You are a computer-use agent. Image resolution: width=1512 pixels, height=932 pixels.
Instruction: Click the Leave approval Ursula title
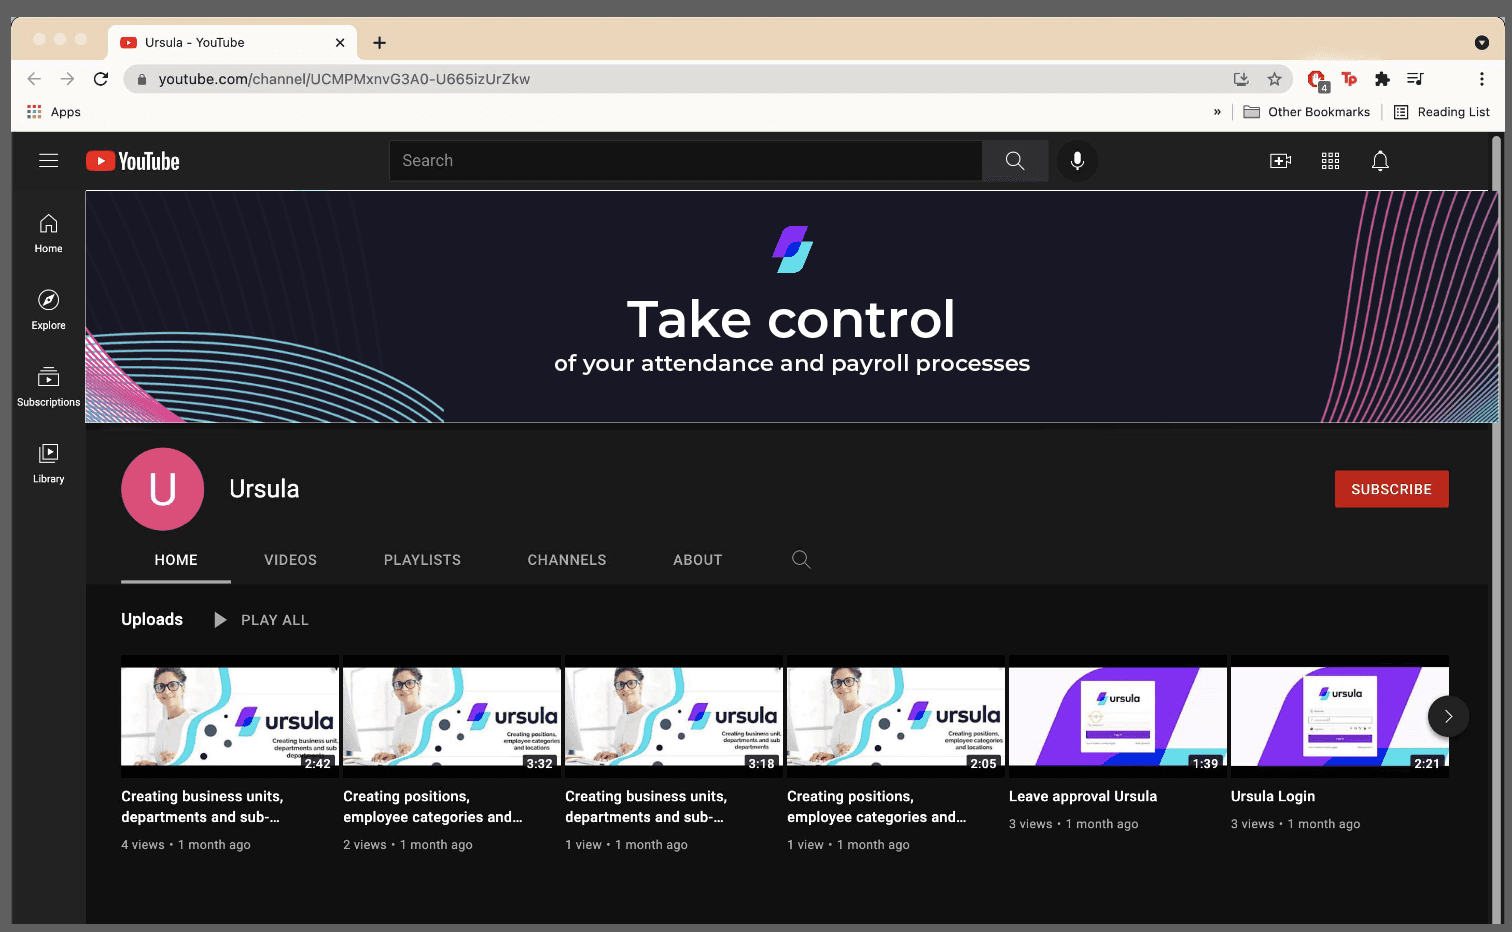[1082, 796]
